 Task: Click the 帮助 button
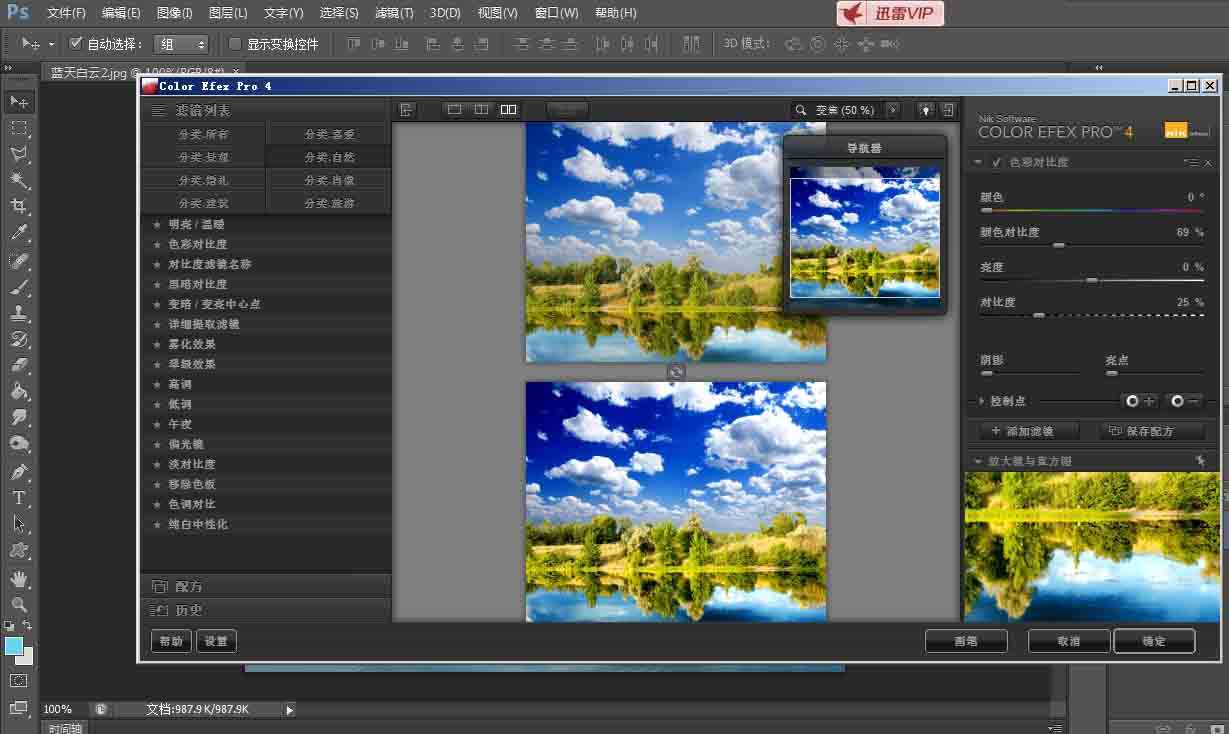click(x=171, y=641)
